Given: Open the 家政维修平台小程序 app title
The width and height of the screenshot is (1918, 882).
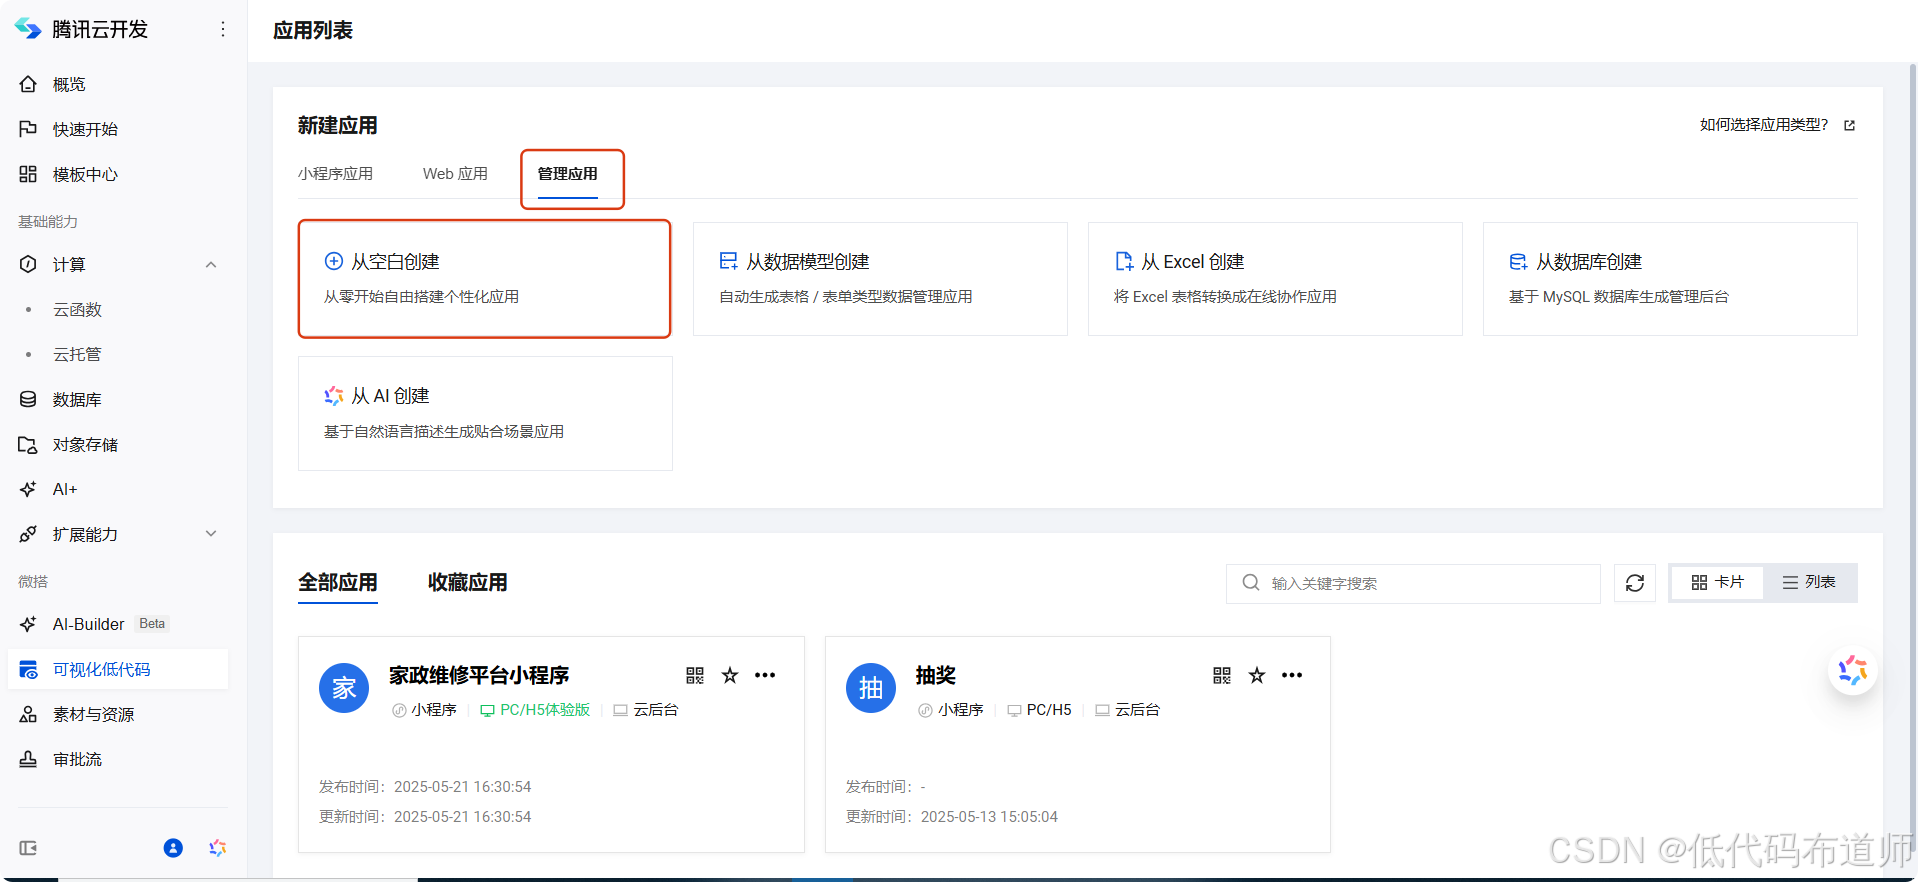Looking at the screenshot, I should (x=479, y=675).
